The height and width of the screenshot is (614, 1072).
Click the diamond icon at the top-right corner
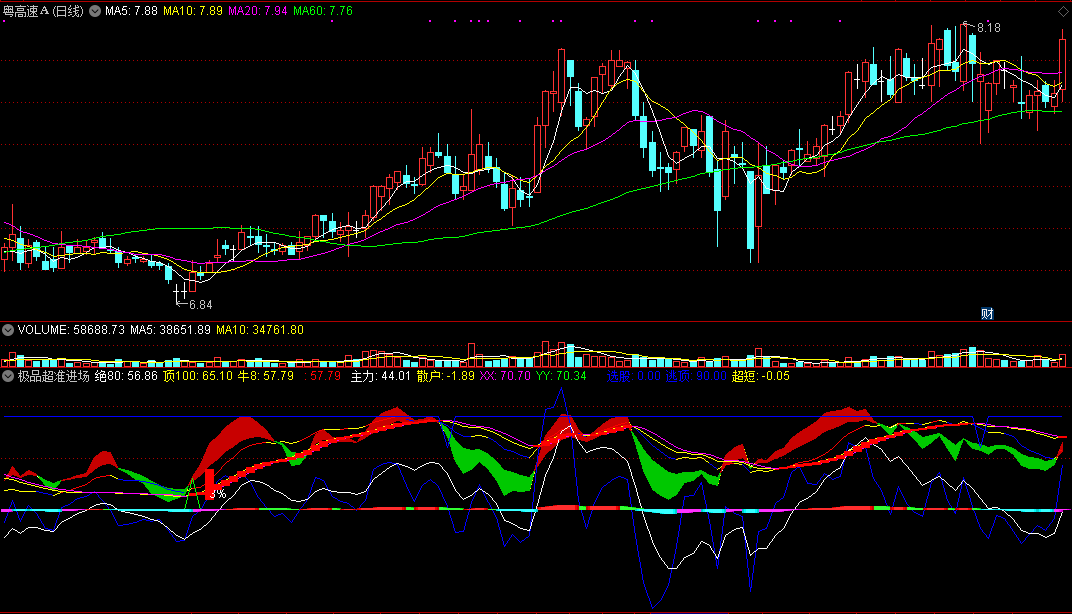click(1063, 11)
